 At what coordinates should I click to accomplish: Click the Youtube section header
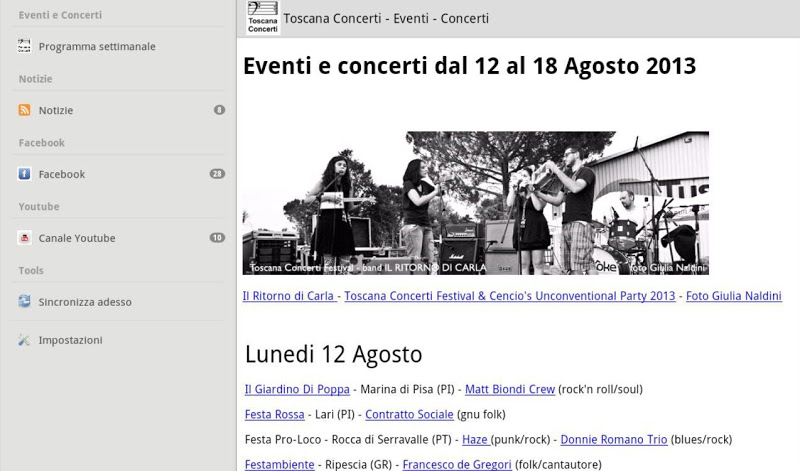coord(39,206)
